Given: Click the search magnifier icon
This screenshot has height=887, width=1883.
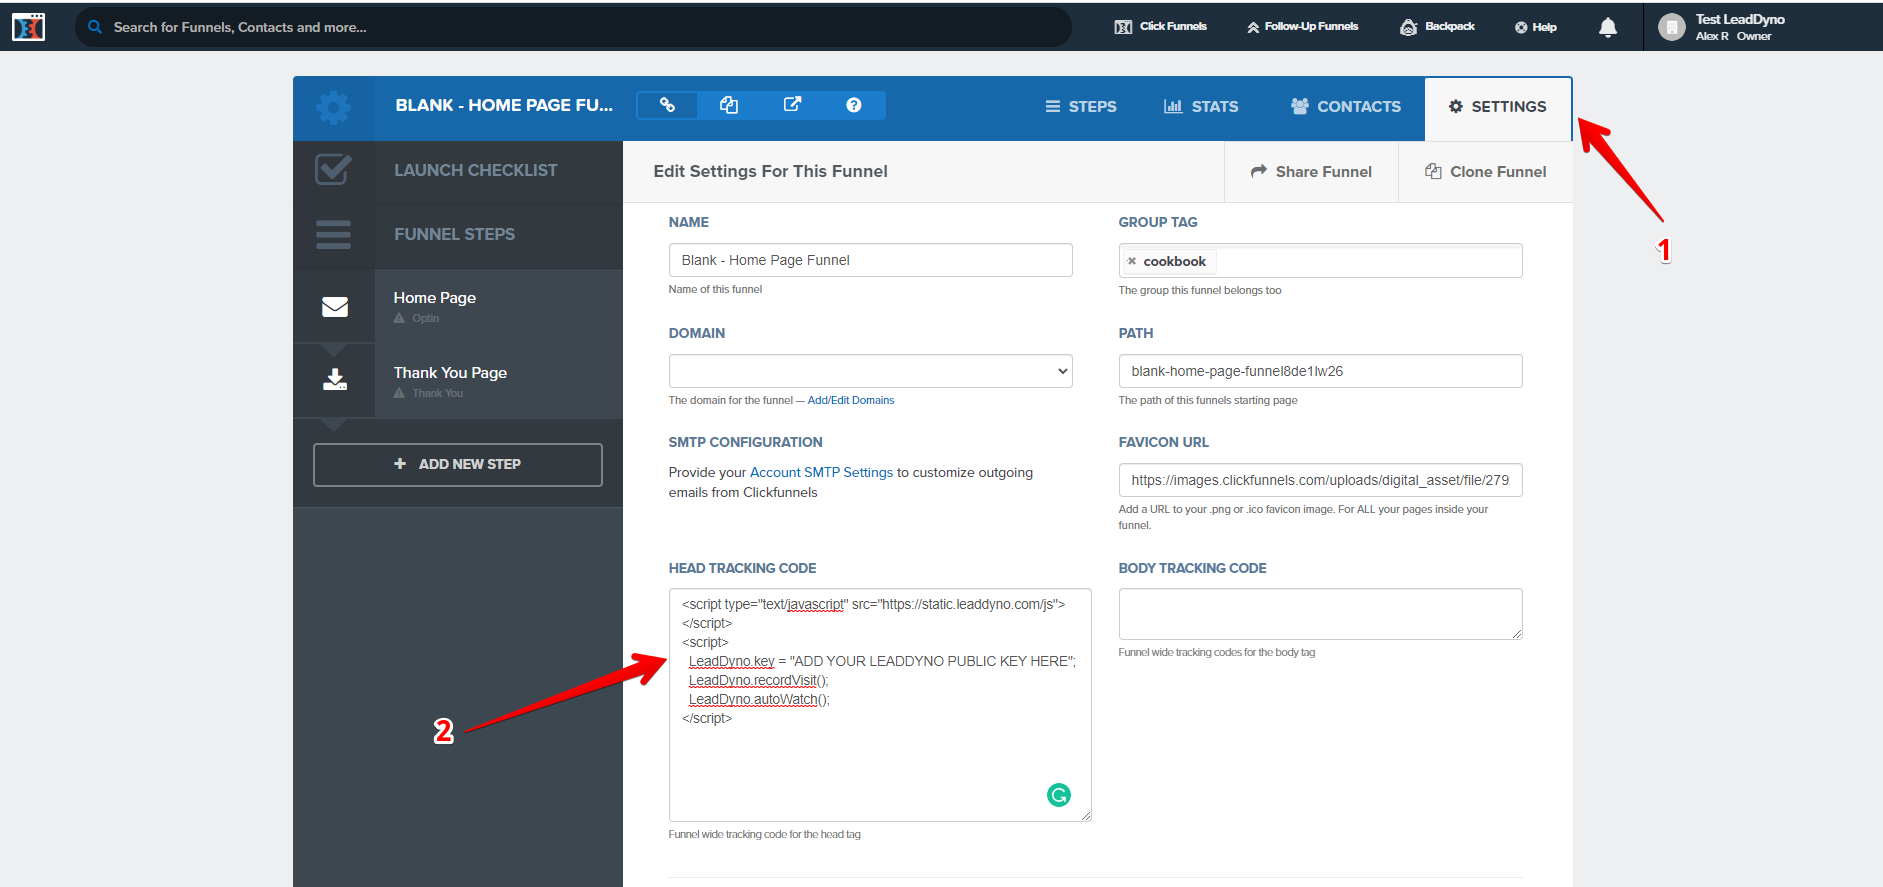Looking at the screenshot, I should 95,27.
